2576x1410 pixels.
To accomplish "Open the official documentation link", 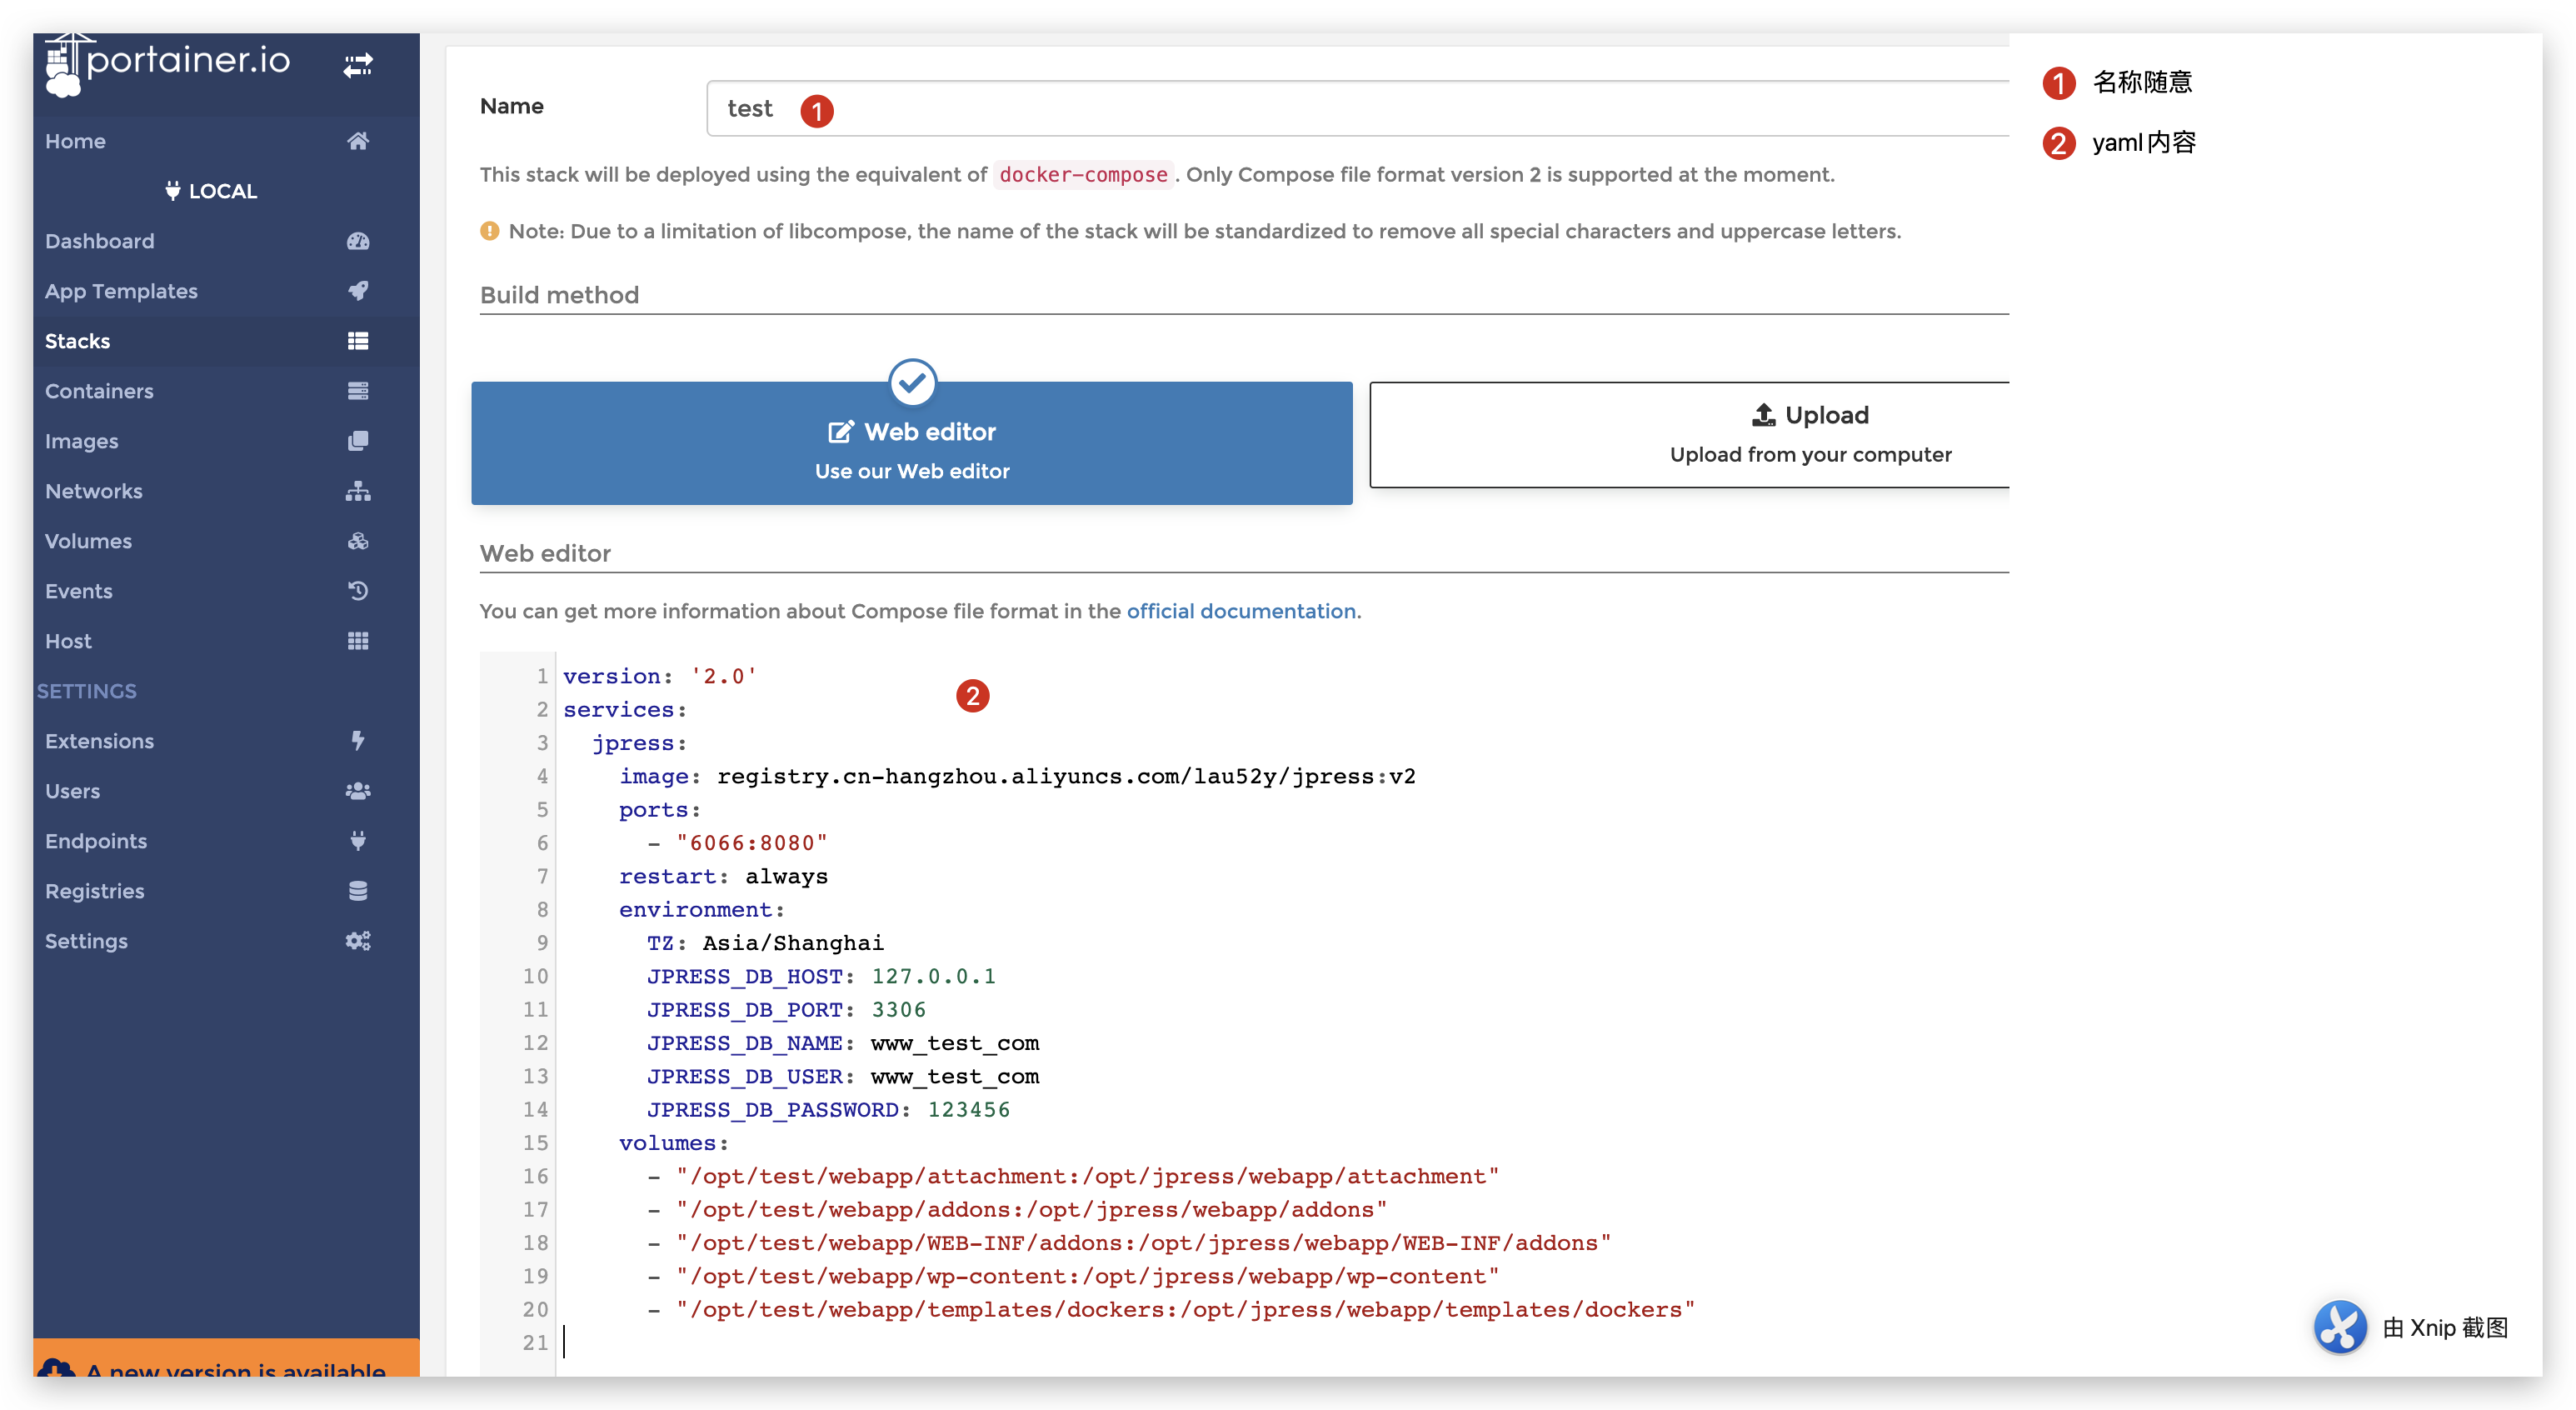I will [1241, 611].
